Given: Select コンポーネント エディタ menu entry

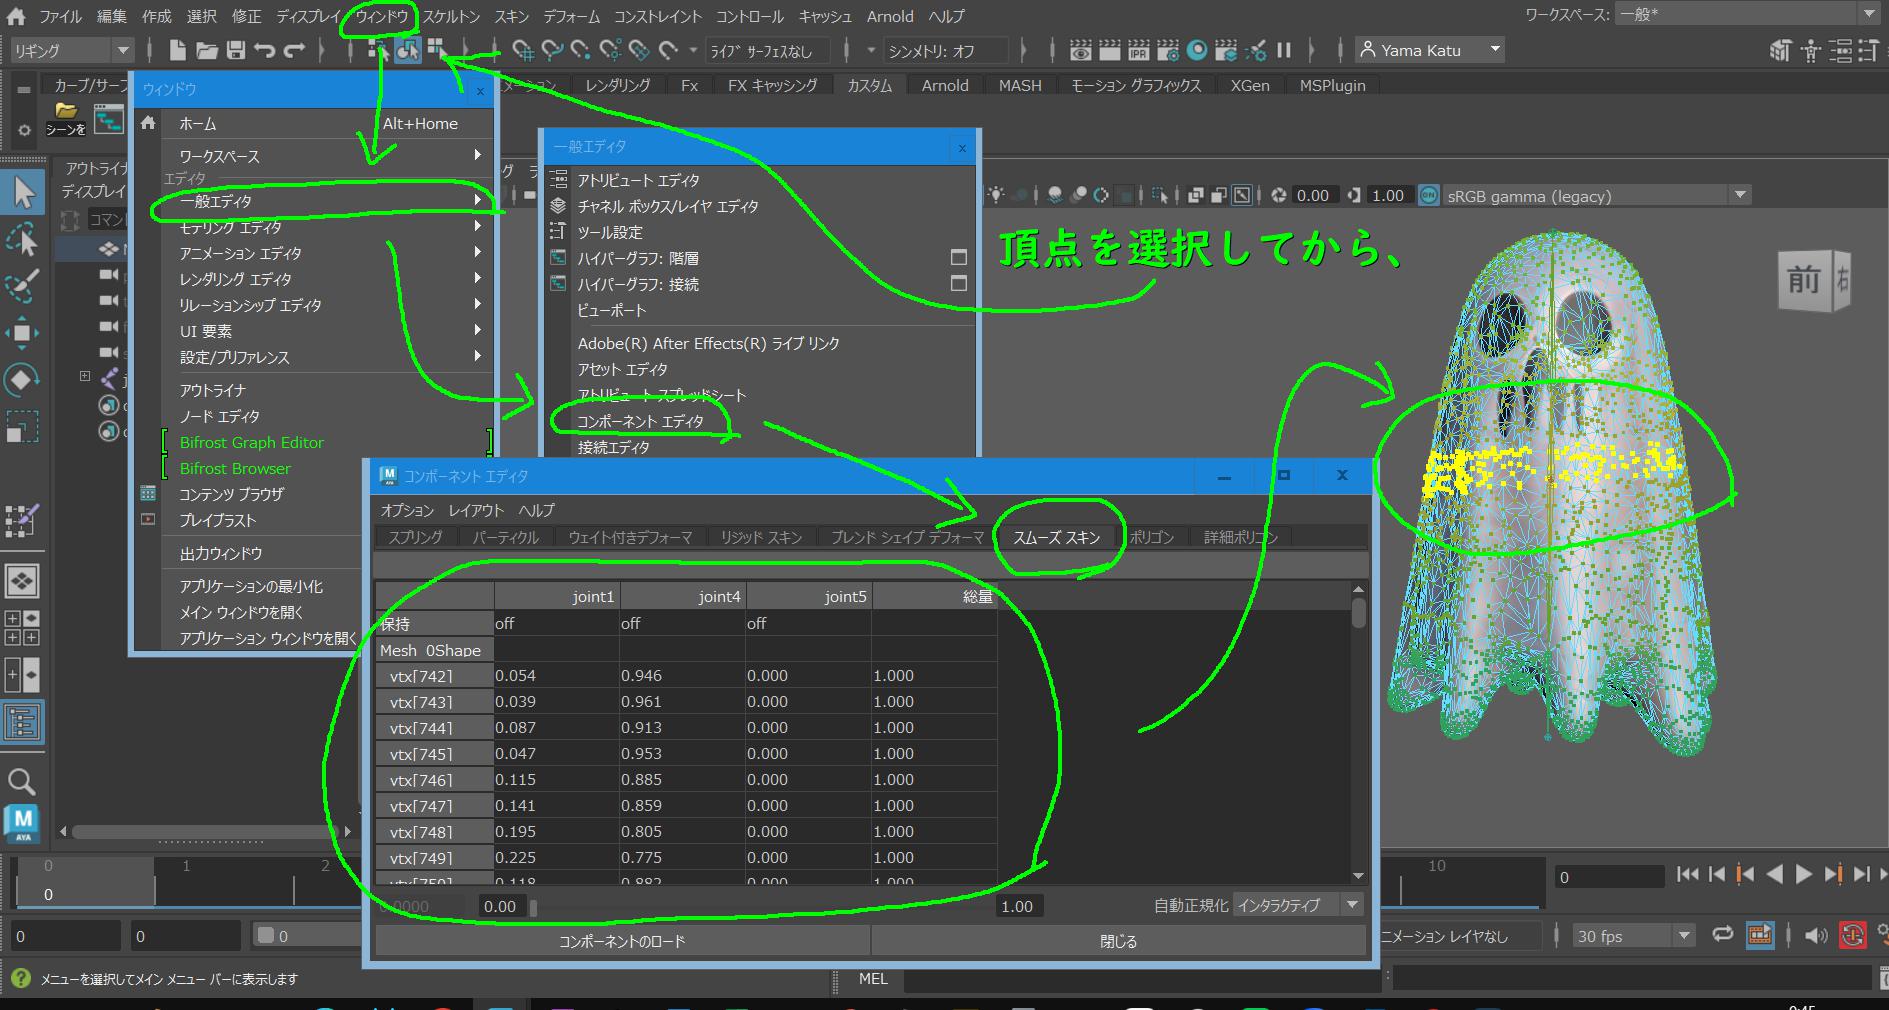Looking at the screenshot, I should pos(641,421).
